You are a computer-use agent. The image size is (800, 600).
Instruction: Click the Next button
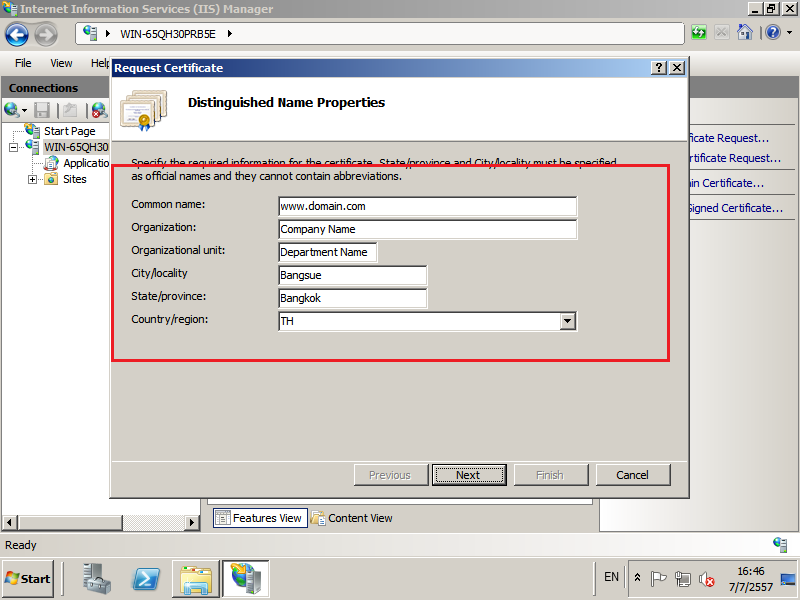coord(468,475)
